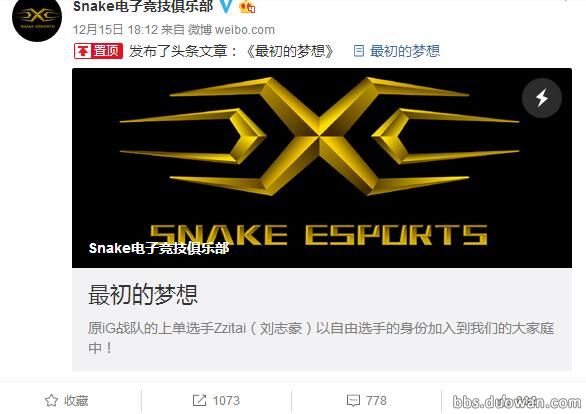
Task: Click the 12月15日 18:12 post timestamp
Action: (x=114, y=30)
